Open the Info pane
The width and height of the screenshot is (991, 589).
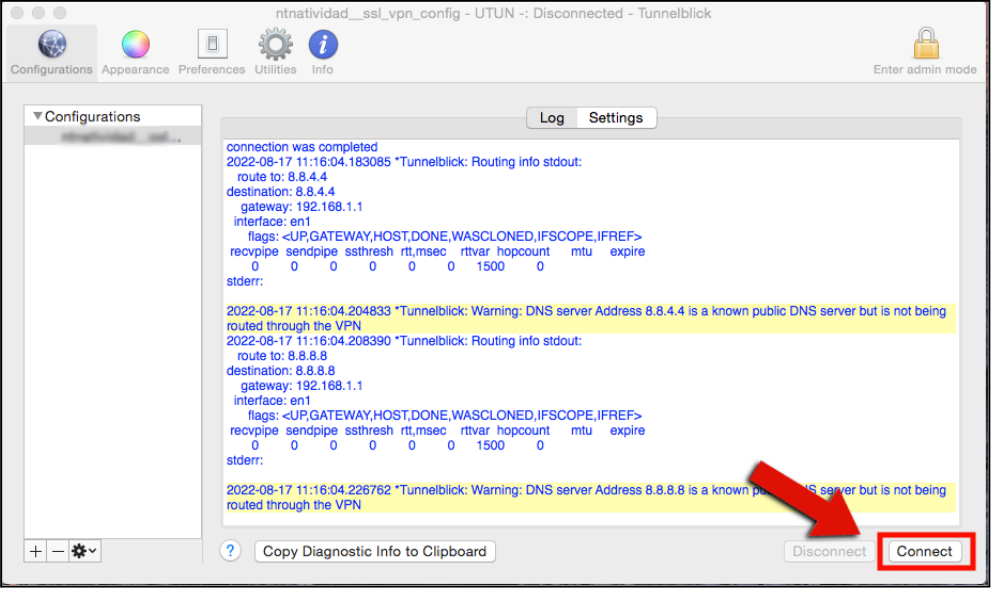(323, 53)
